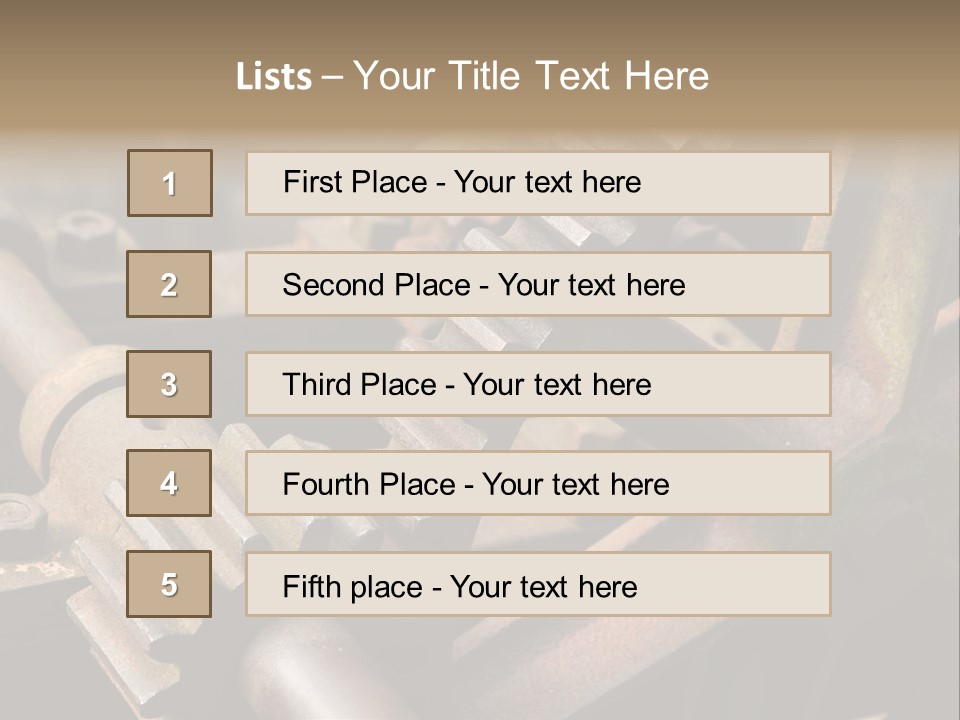Click the number 1 box

(x=170, y=183)
